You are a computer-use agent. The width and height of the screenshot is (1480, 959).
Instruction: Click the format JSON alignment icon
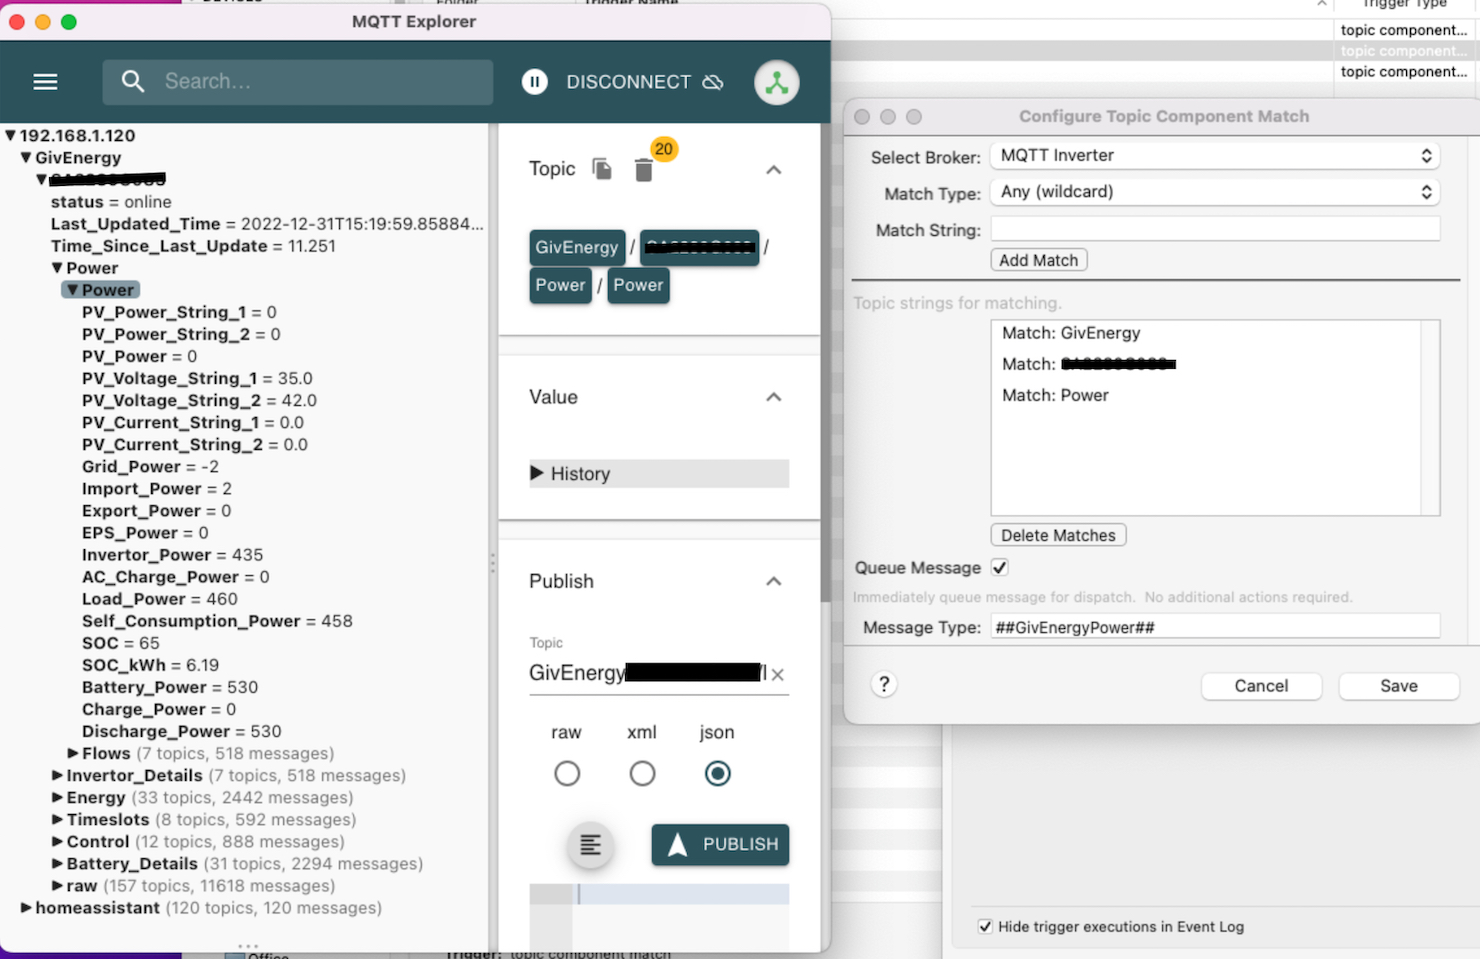click(590, 845)
